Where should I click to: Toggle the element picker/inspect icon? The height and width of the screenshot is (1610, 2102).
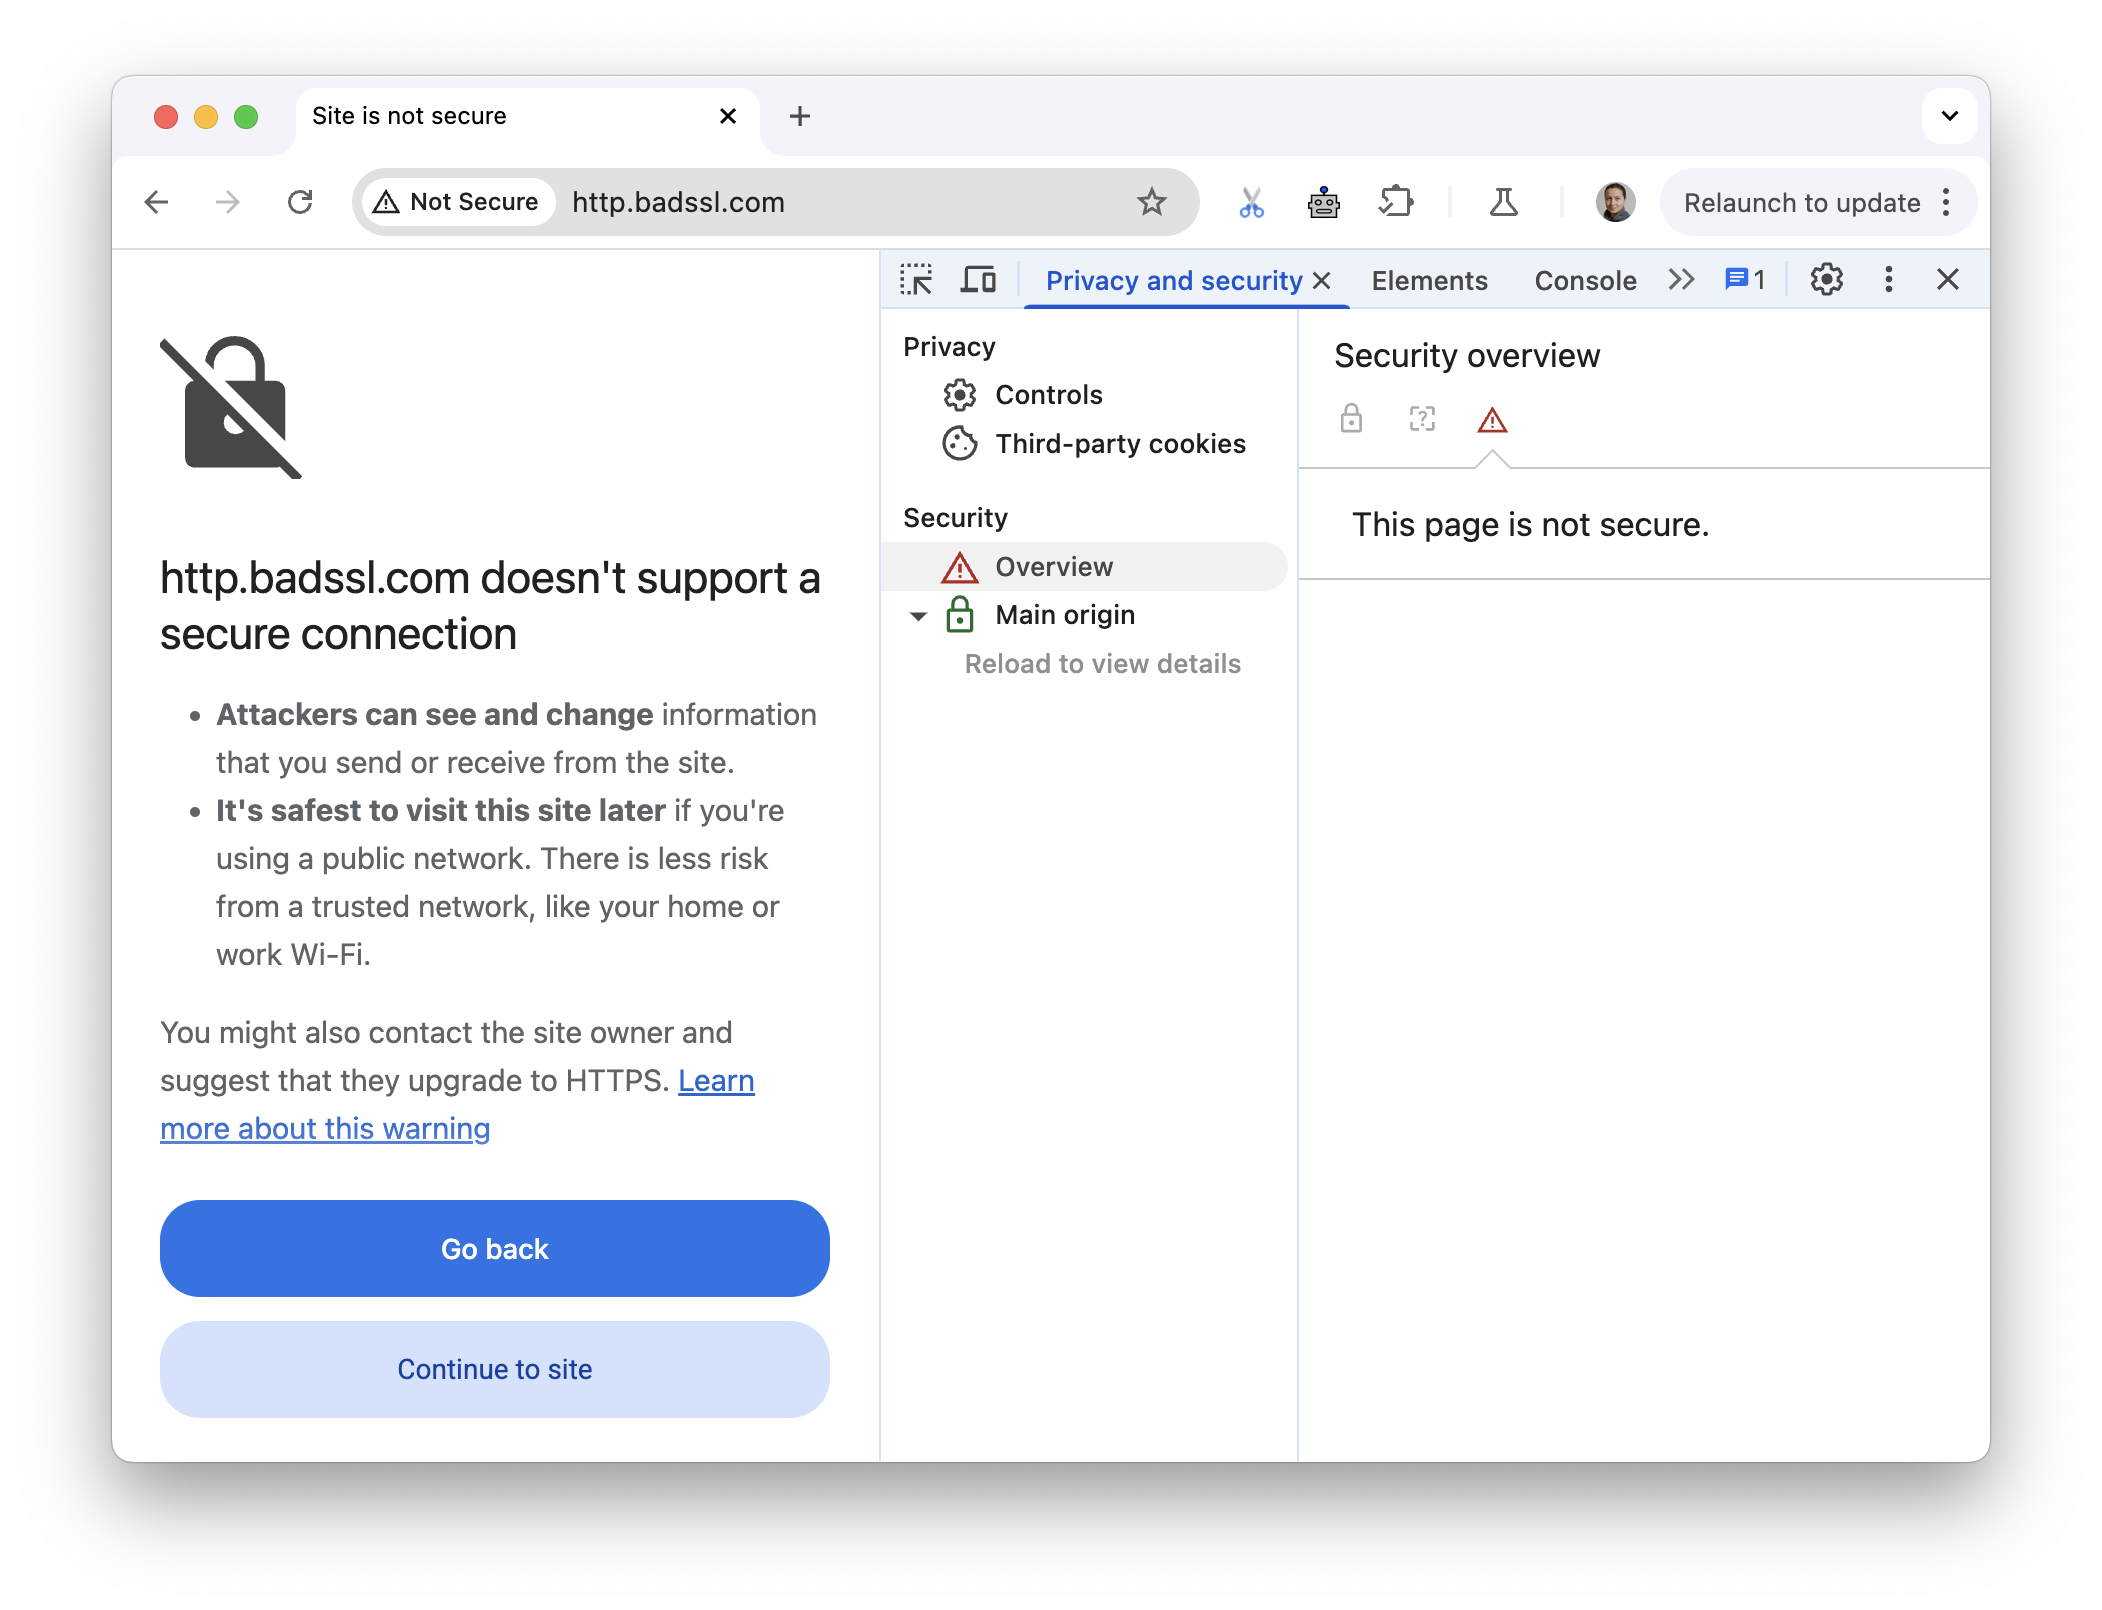click(920, 279)
